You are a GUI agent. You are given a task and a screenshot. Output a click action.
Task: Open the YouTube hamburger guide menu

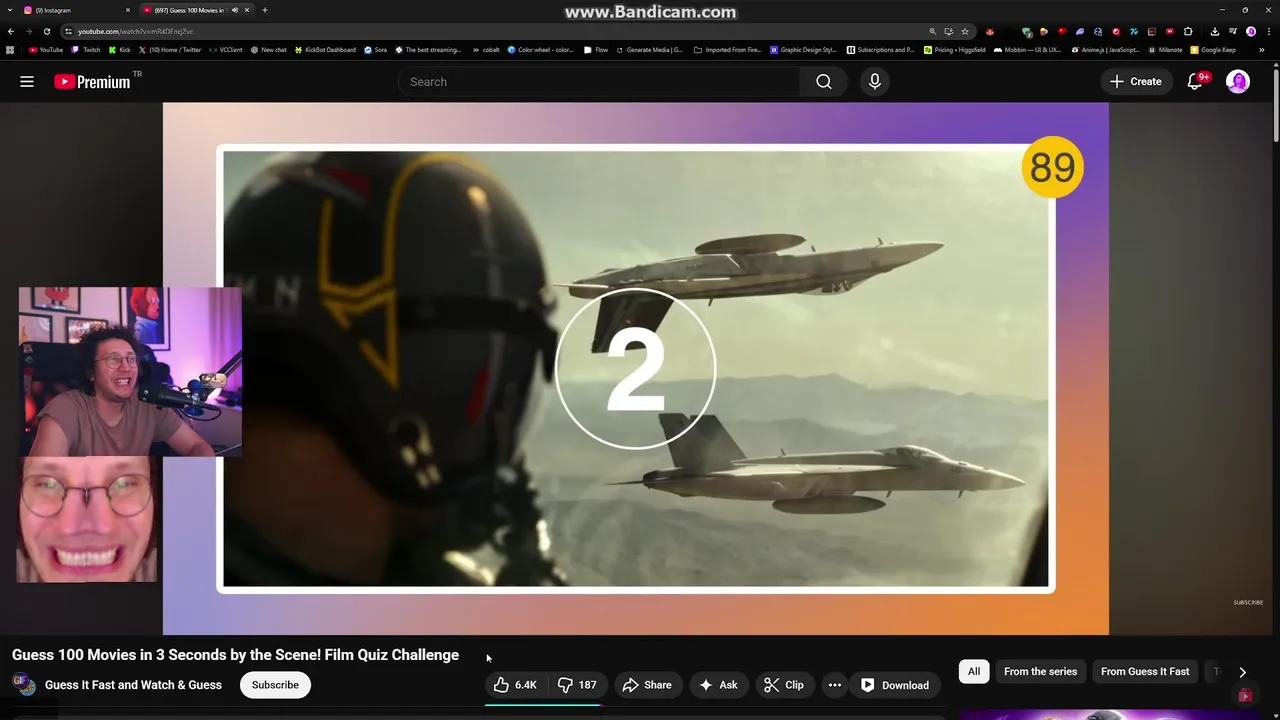27,82
